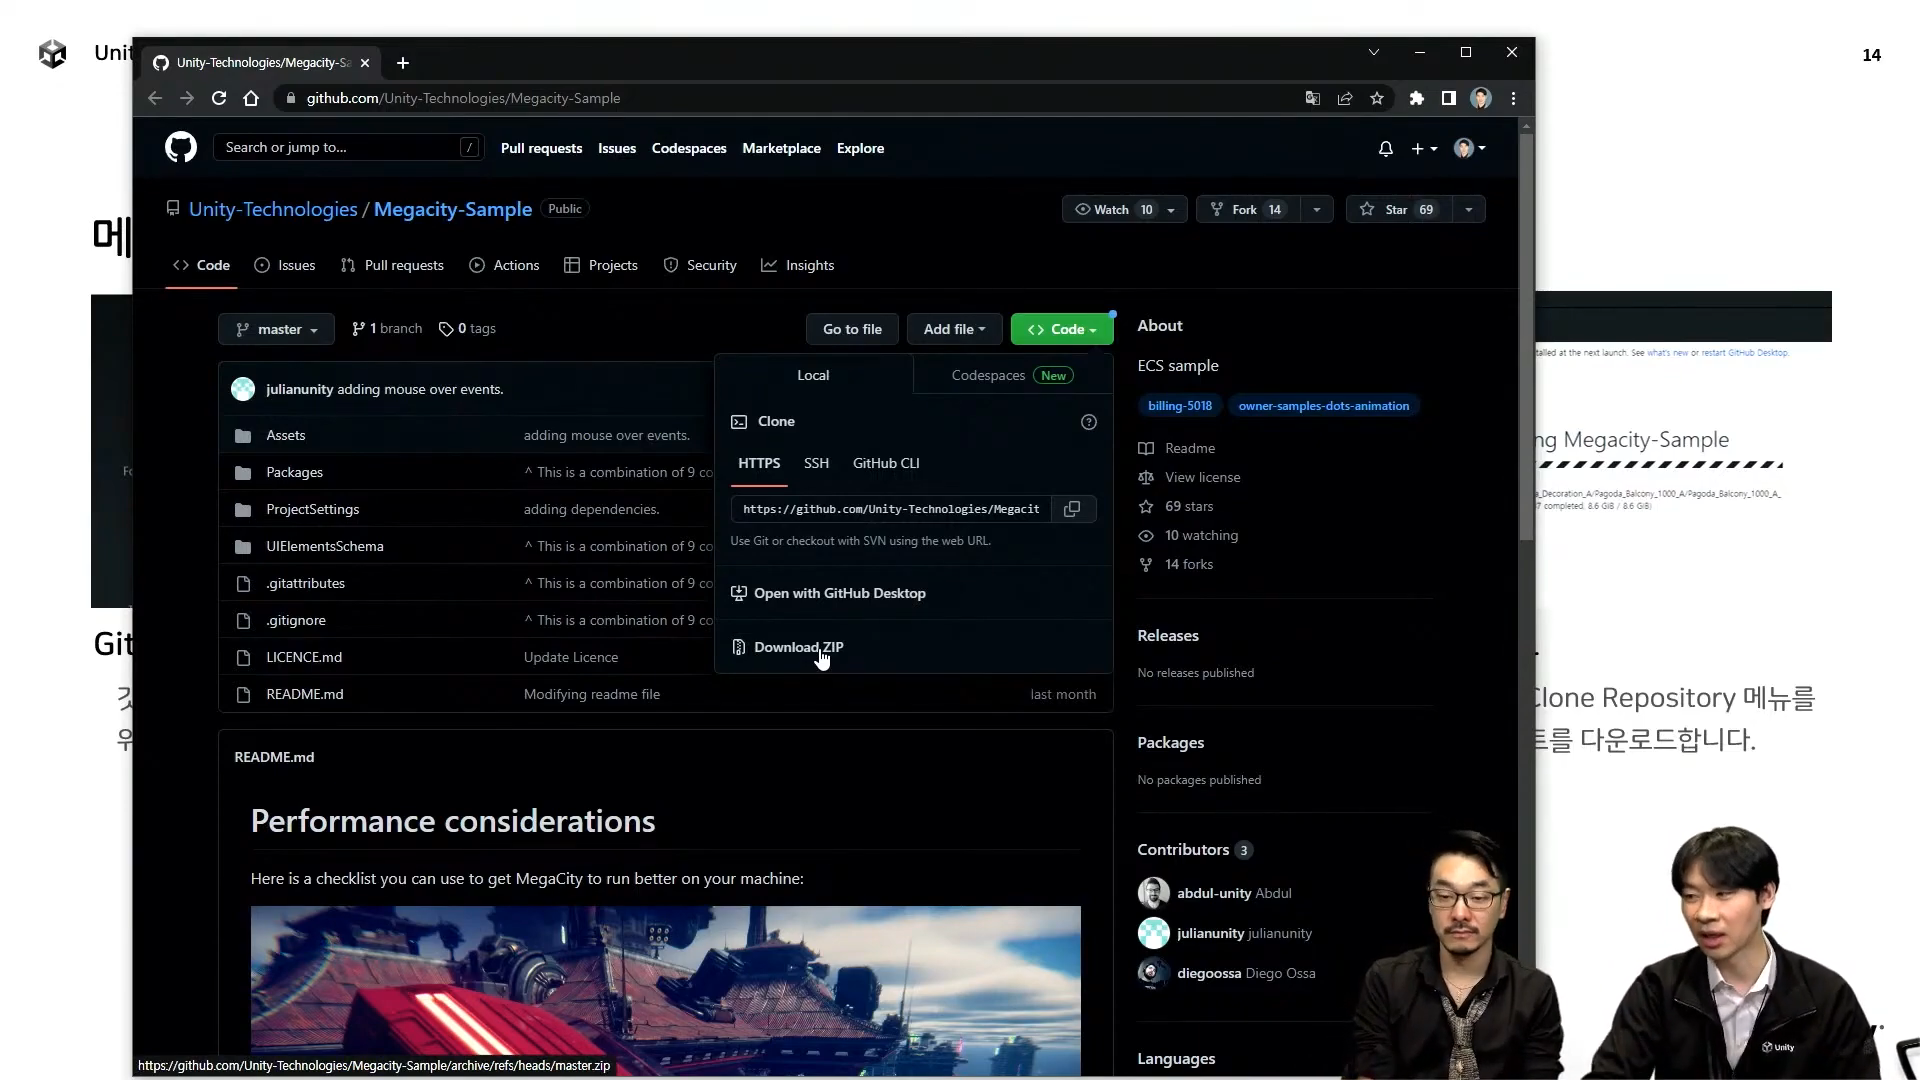Viewport: 1920px width, 1080px height.
Task: Click the clone help question-mark icon
Action: pyautogui.click(x=1089, y=422)
